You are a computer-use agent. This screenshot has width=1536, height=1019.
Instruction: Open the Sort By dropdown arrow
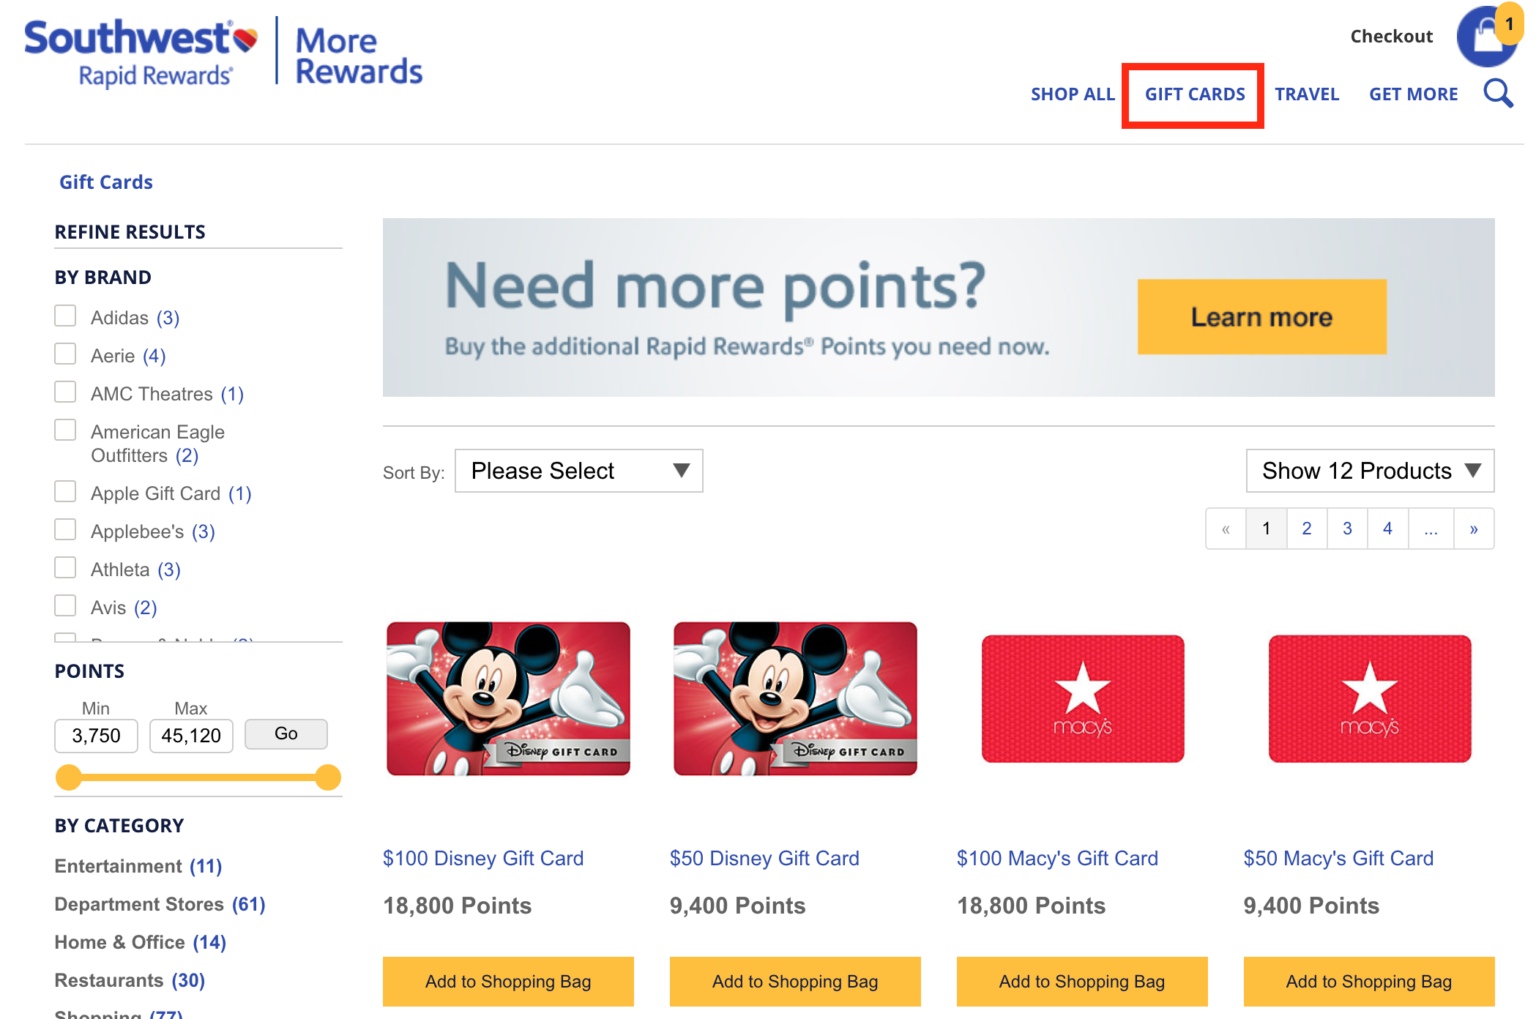682,470
